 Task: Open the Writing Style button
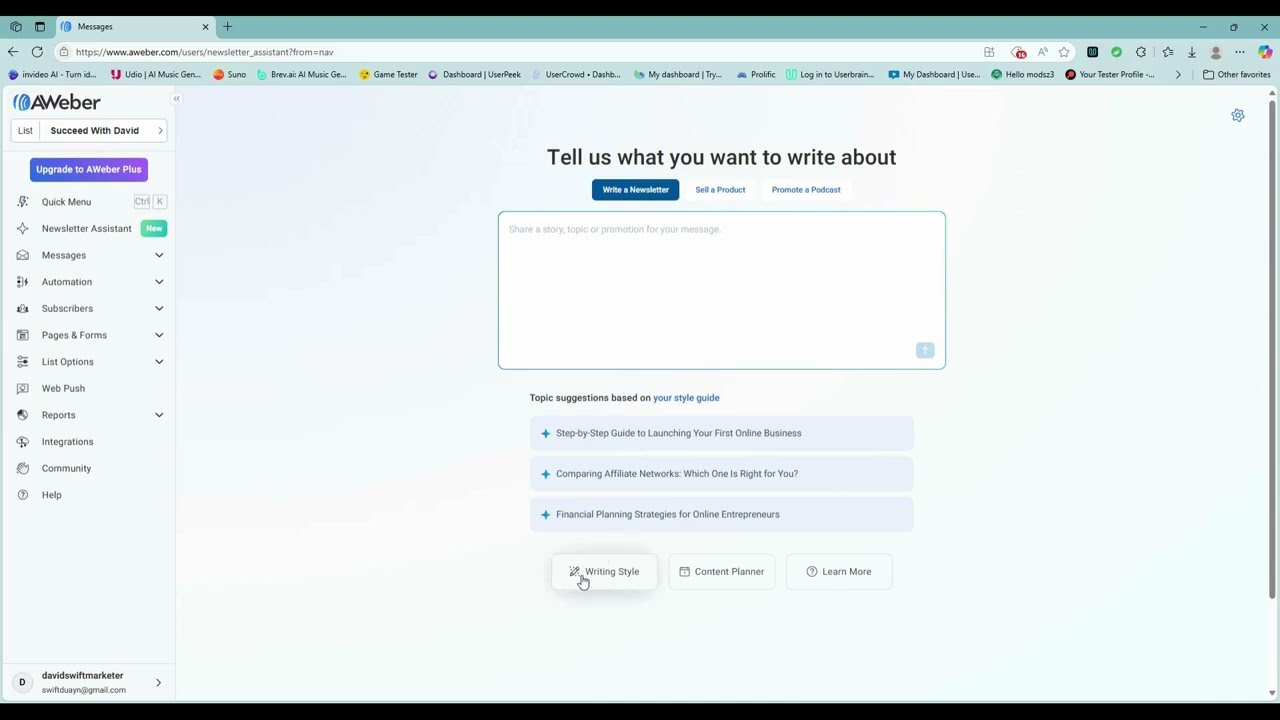(604, 572)
